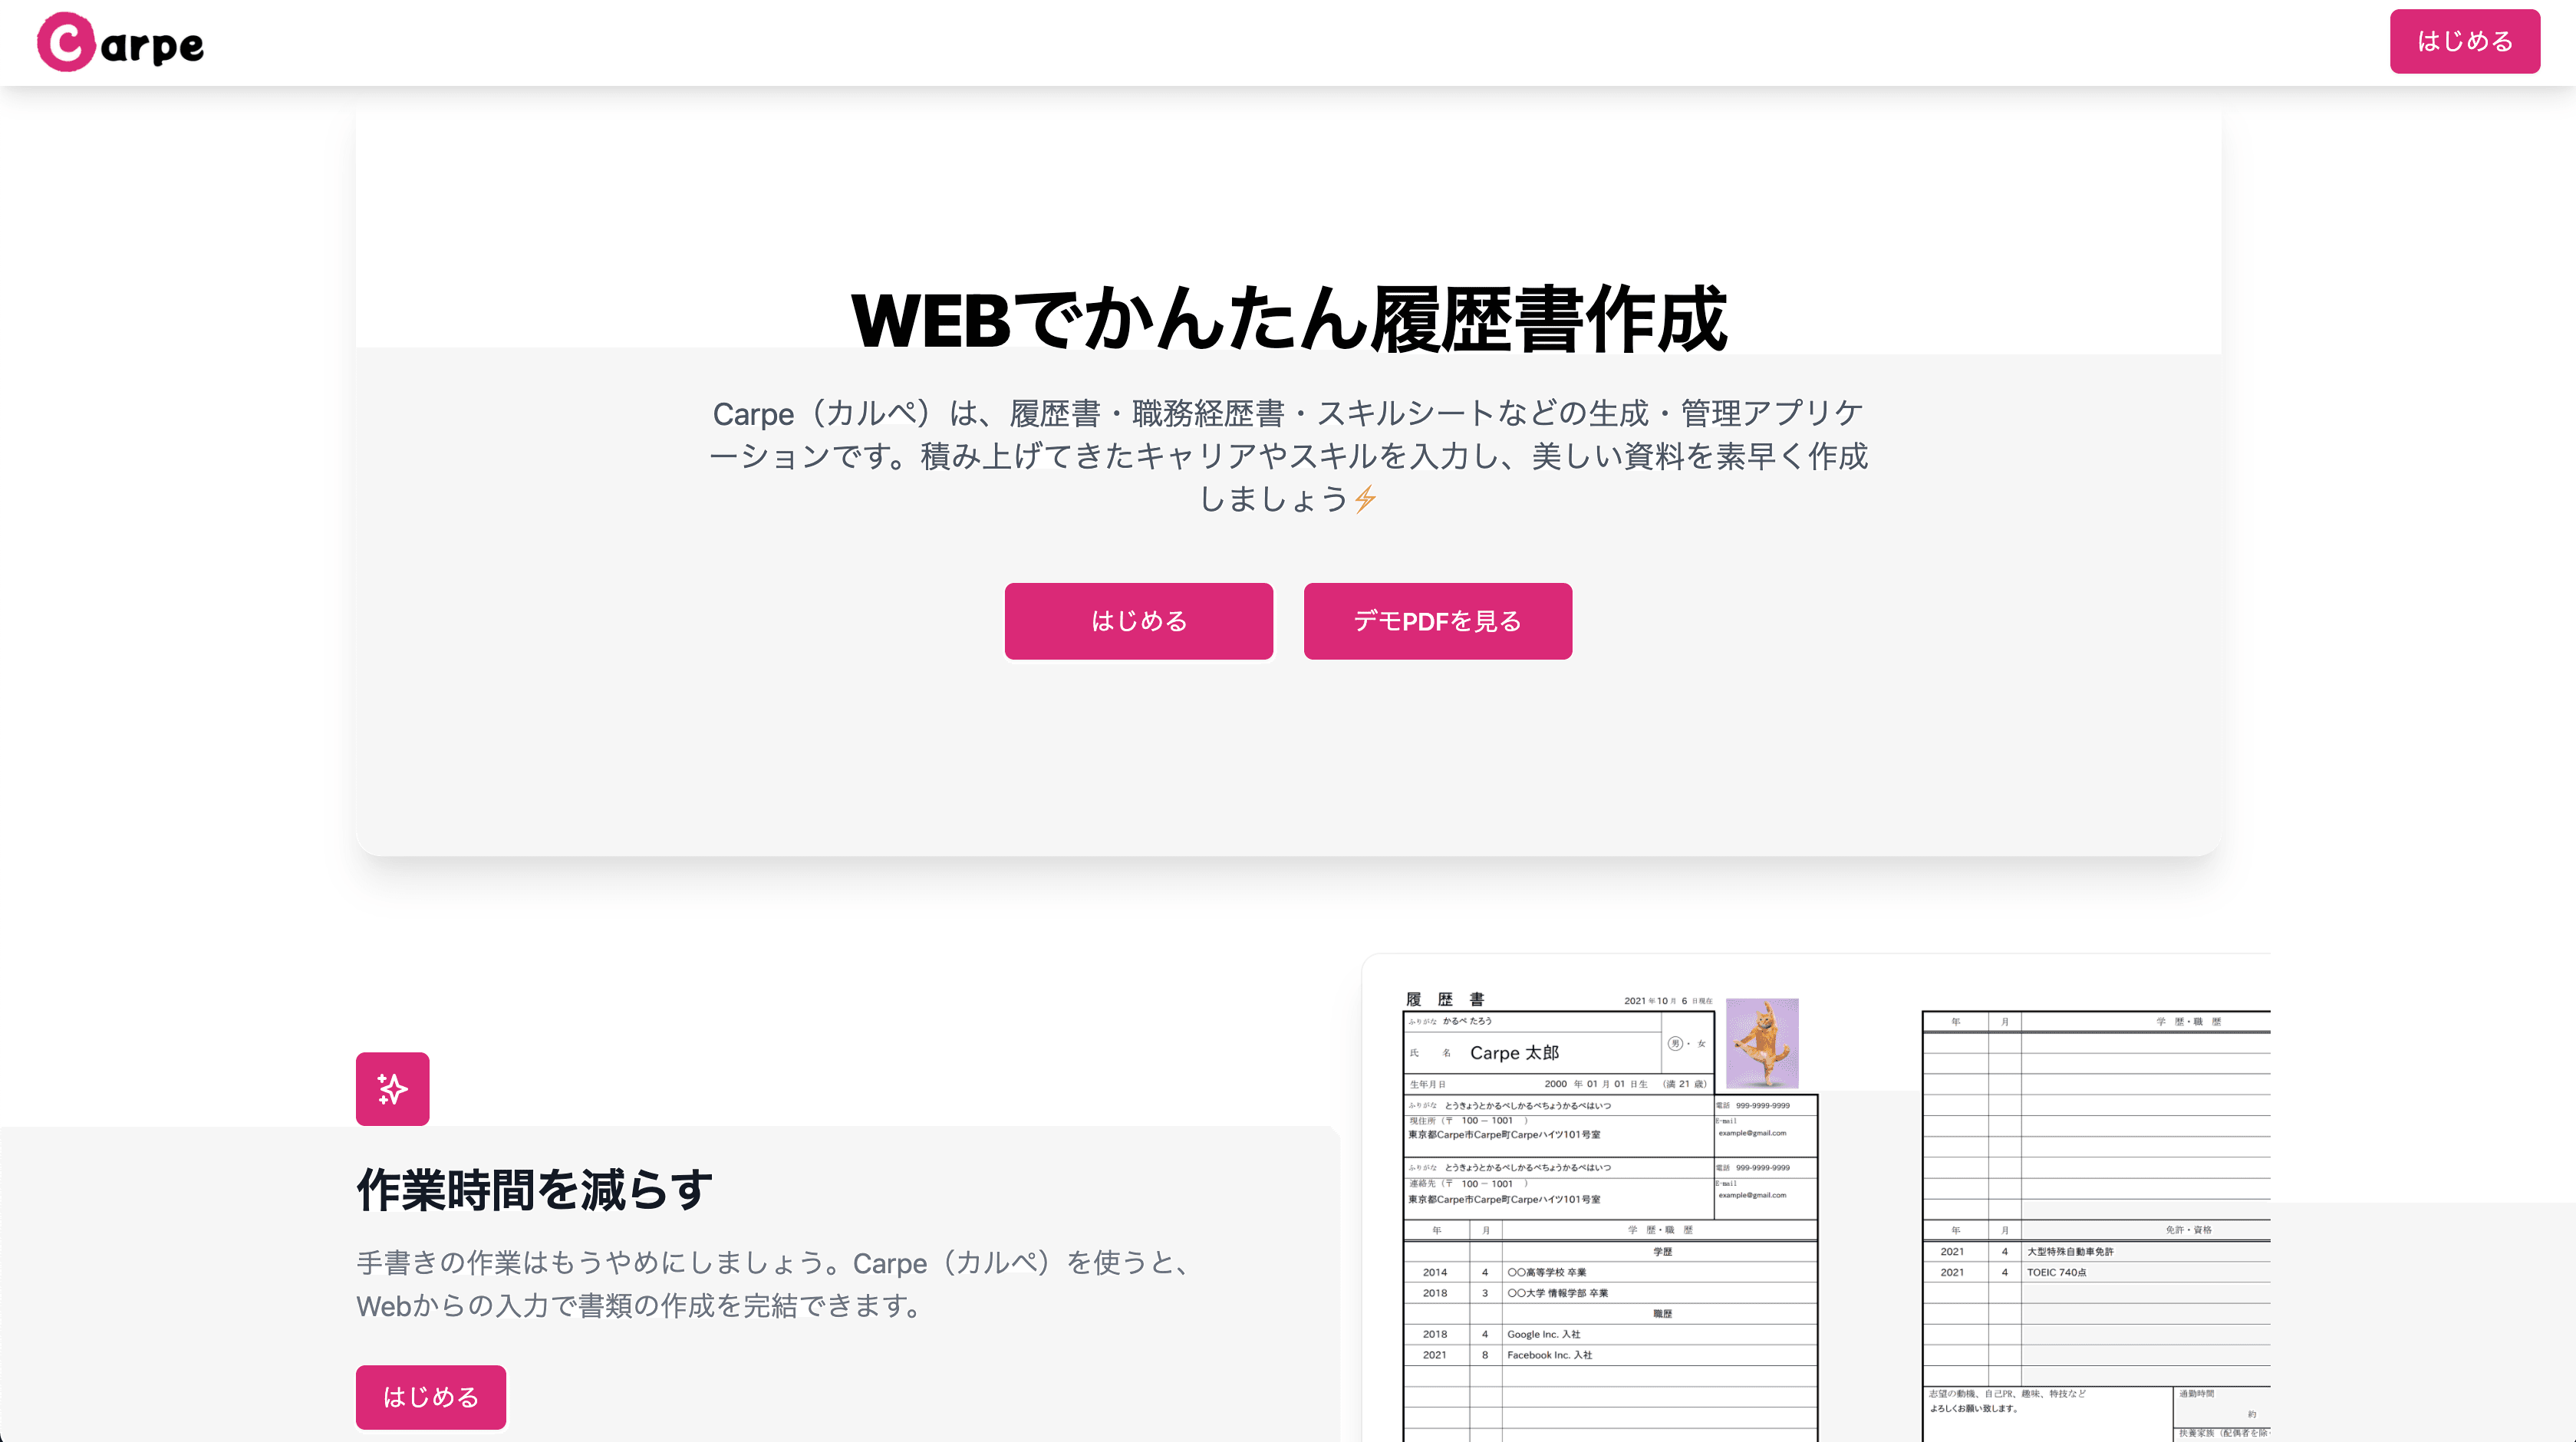
Task: Click the 免許・資格 table header
Action: pos(2188,1230)
